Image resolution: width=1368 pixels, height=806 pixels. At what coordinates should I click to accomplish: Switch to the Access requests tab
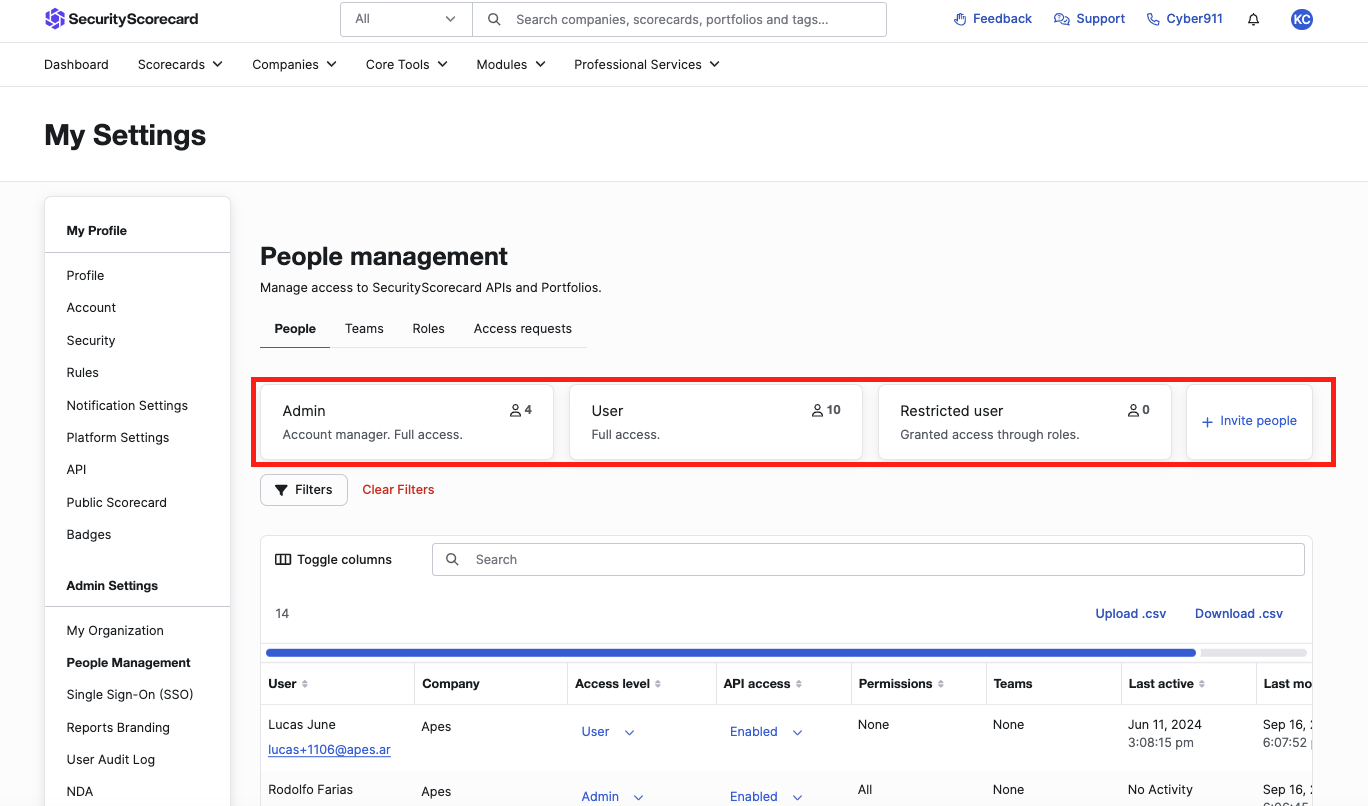[x=523, y=328]
